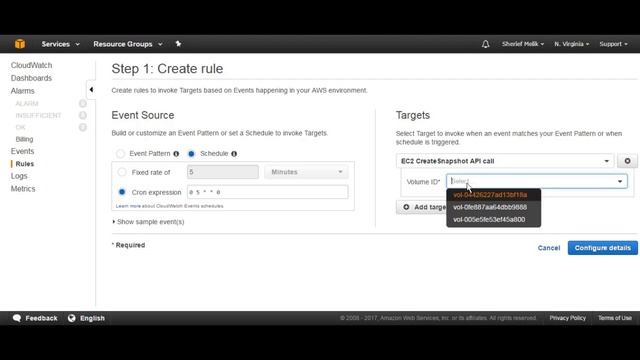Click the fixed rate value field
640x360 pixels.
pyautogui.click(x=223, y=172)
